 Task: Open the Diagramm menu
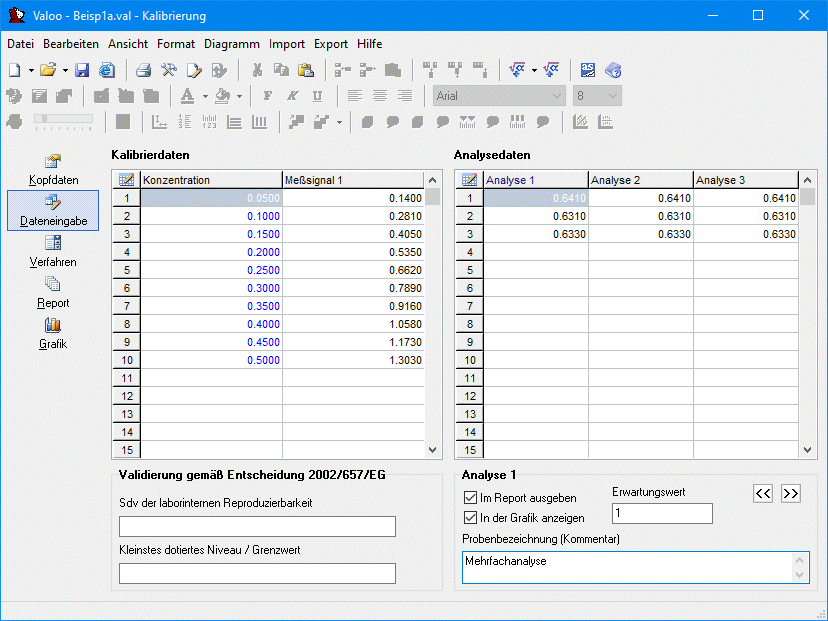(x=232, y=44)
